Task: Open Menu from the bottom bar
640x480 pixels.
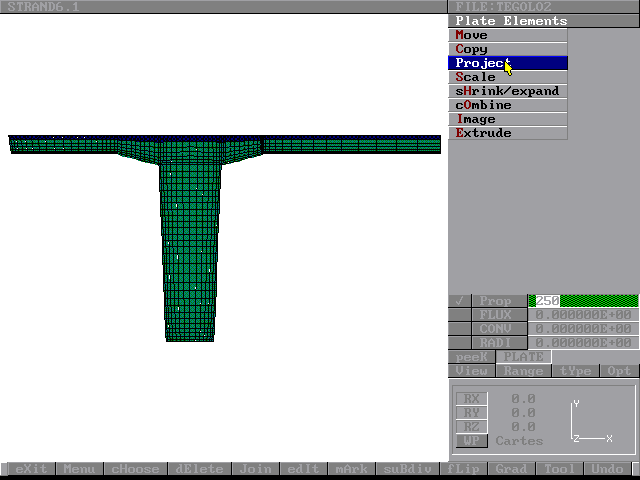Action: (x=79, y=469)
